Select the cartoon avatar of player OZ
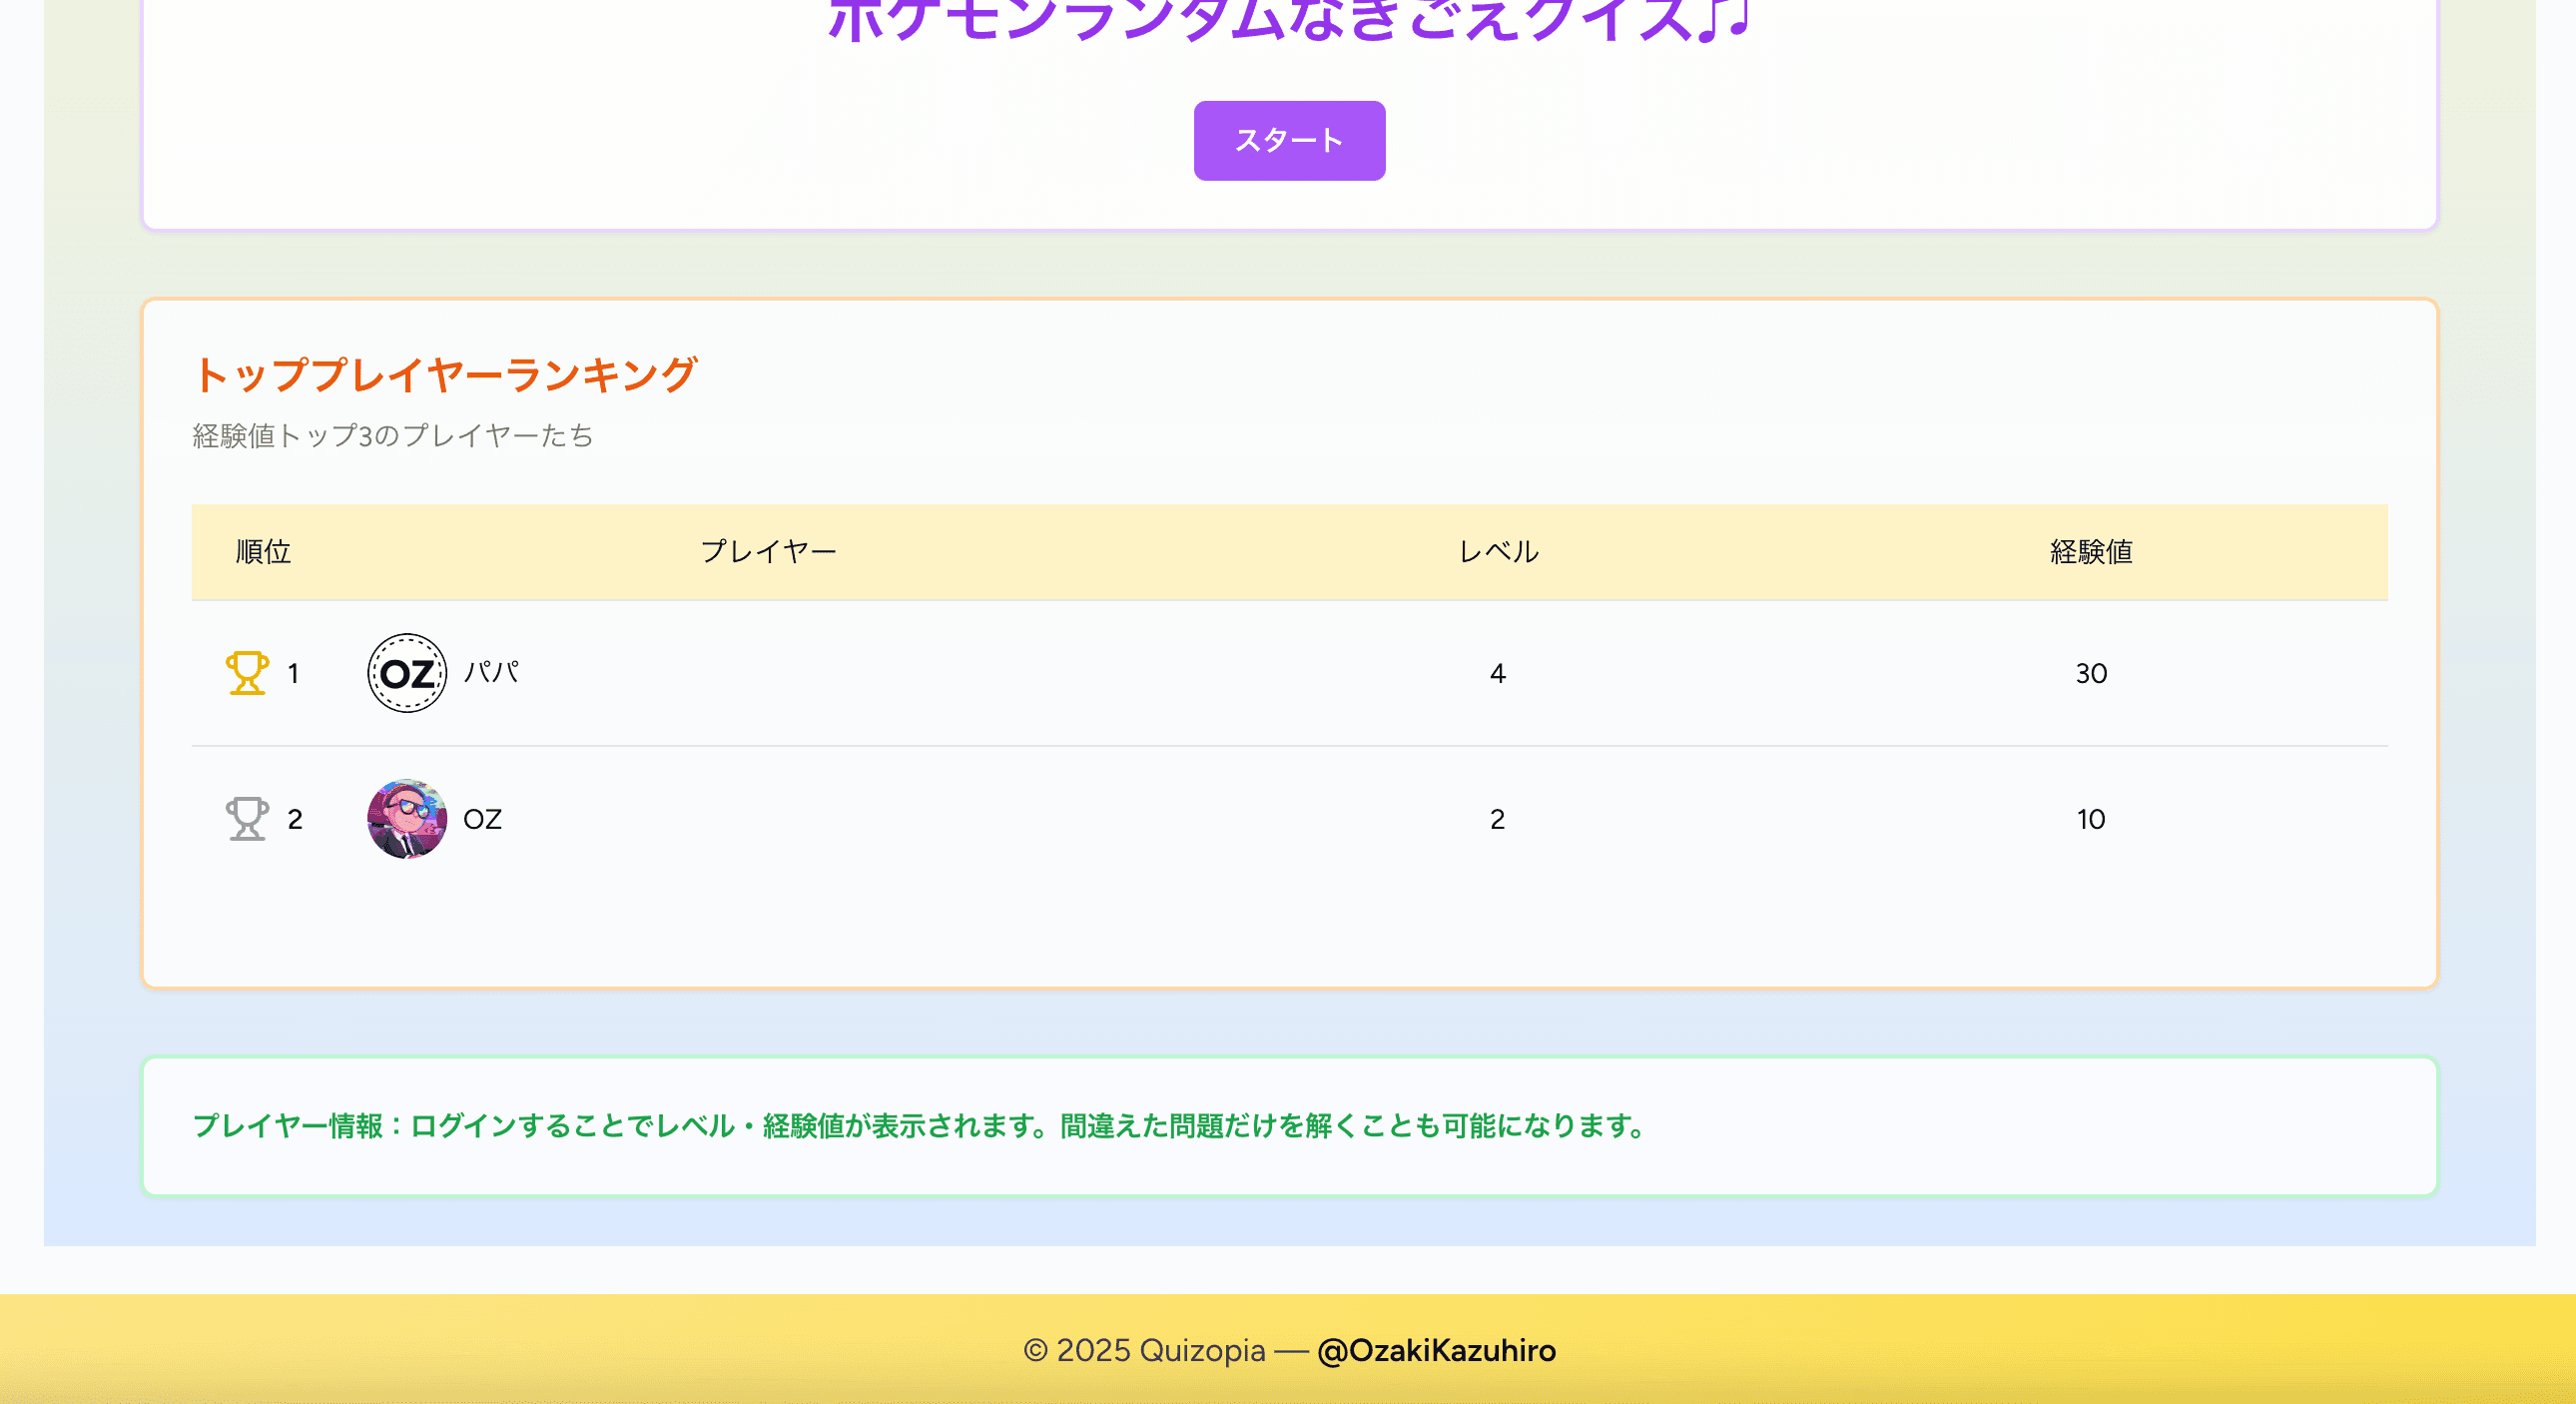This screenshot has width=2576, height=1404. [407, 819]
